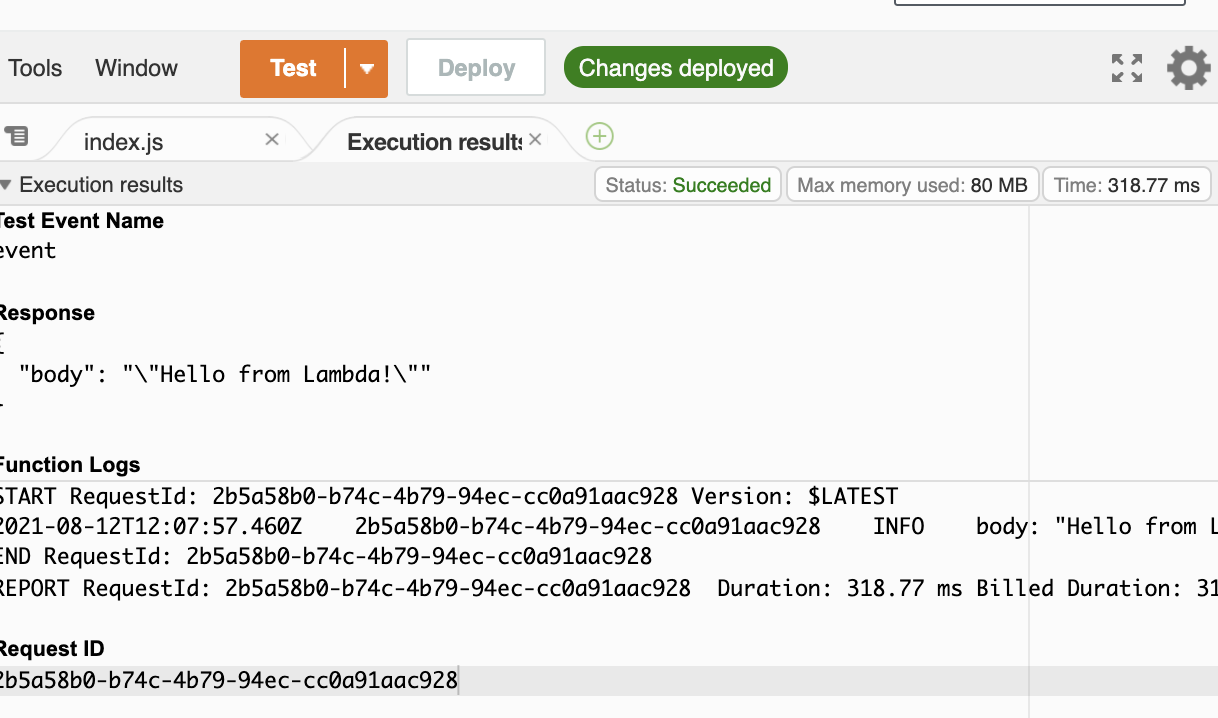Add a new tab with plus icon

599,136
